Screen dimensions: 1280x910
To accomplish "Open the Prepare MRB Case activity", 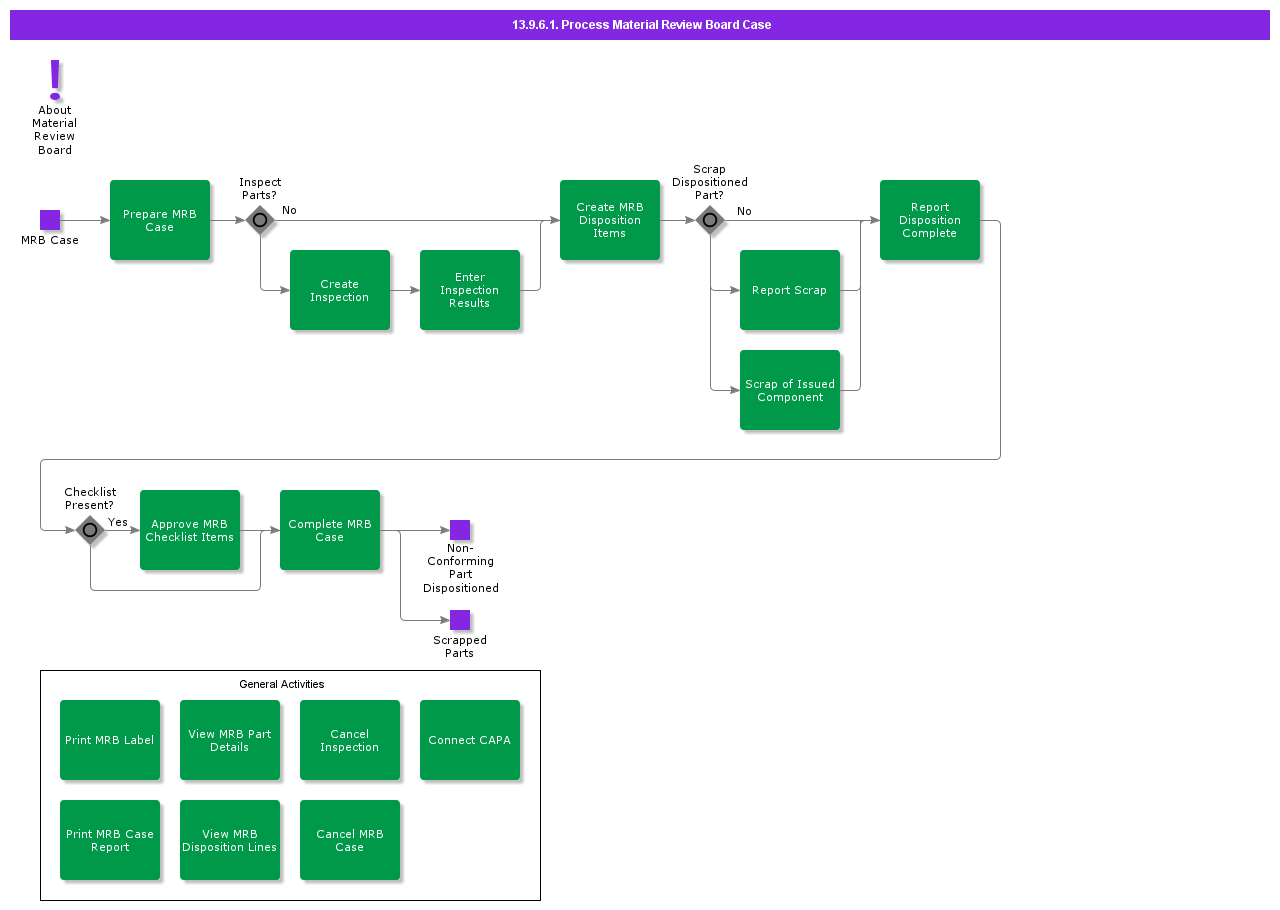I will click(x=160, y=220).
